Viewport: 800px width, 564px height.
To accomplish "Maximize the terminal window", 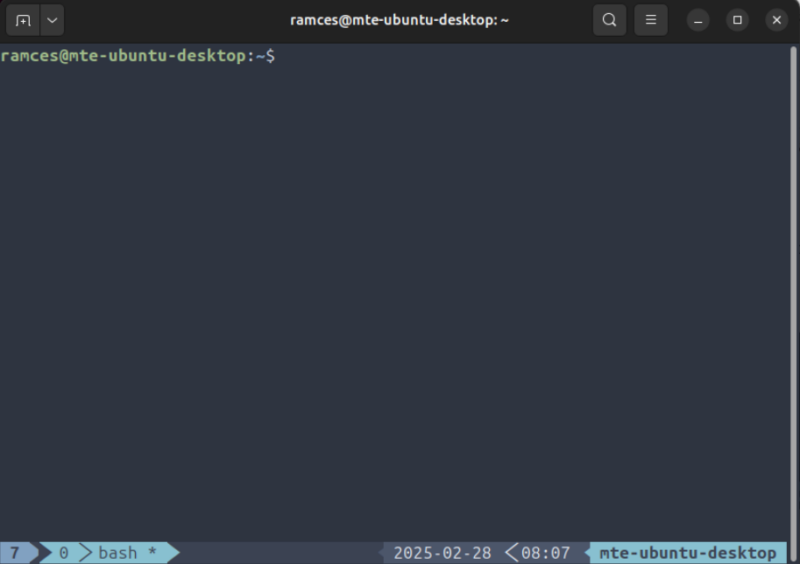I will (x=737, y=20).
